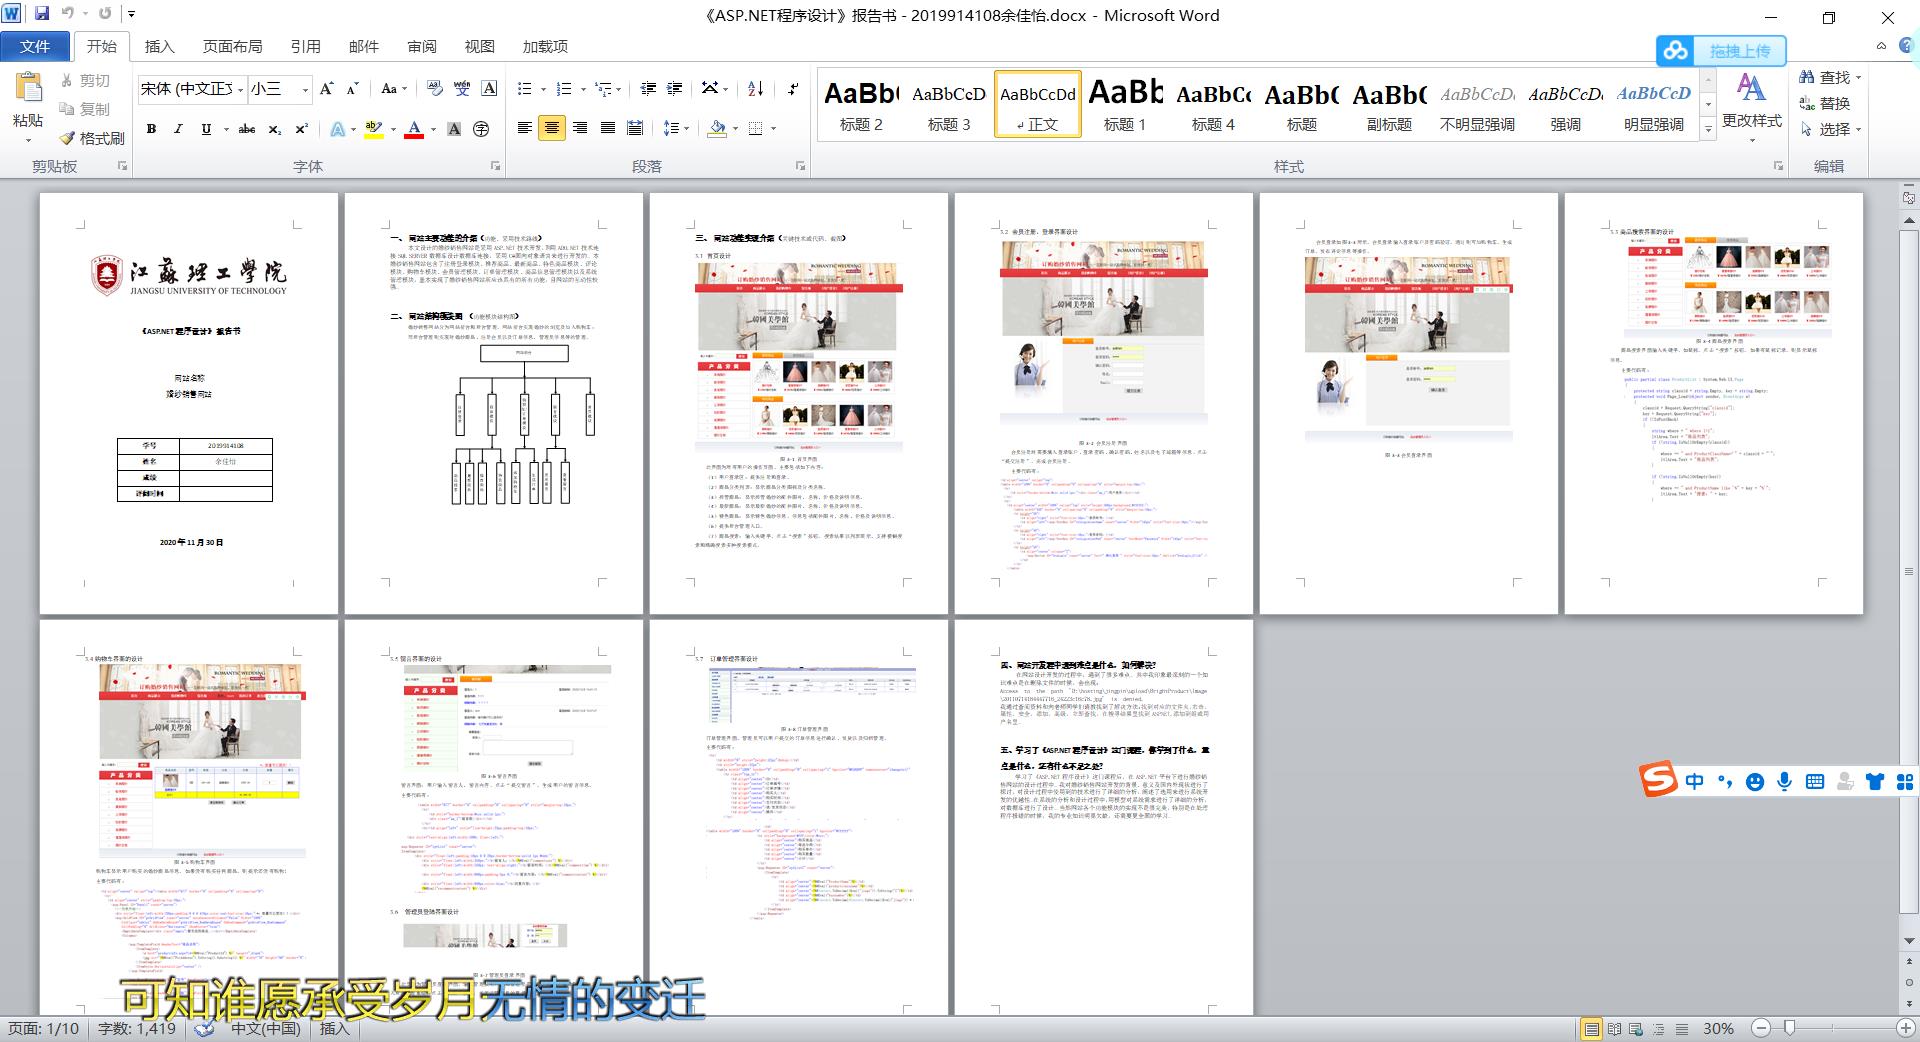Apply character border (boxed A) icon
Screen dimensions: 1920x1042
[489, 89]
